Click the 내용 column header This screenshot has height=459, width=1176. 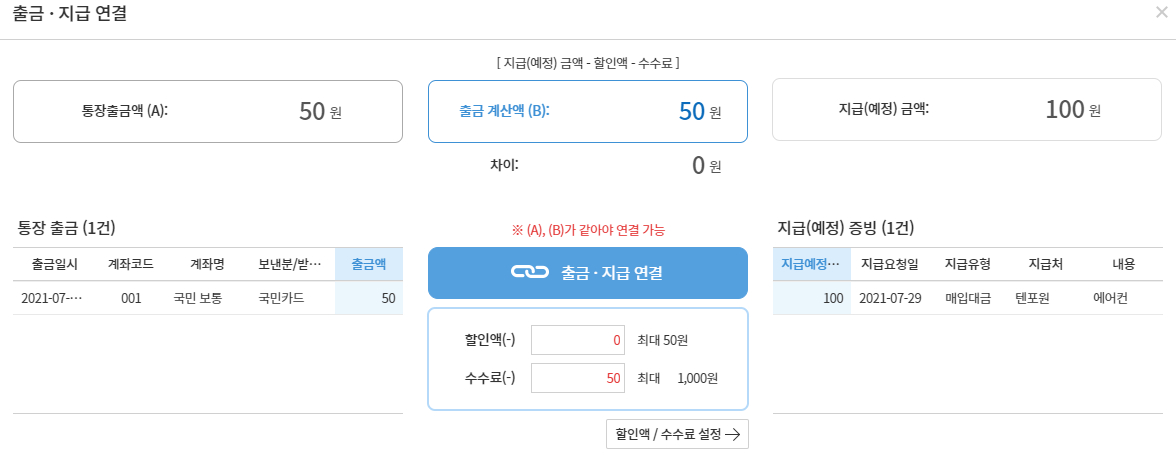click(1123, 264)
